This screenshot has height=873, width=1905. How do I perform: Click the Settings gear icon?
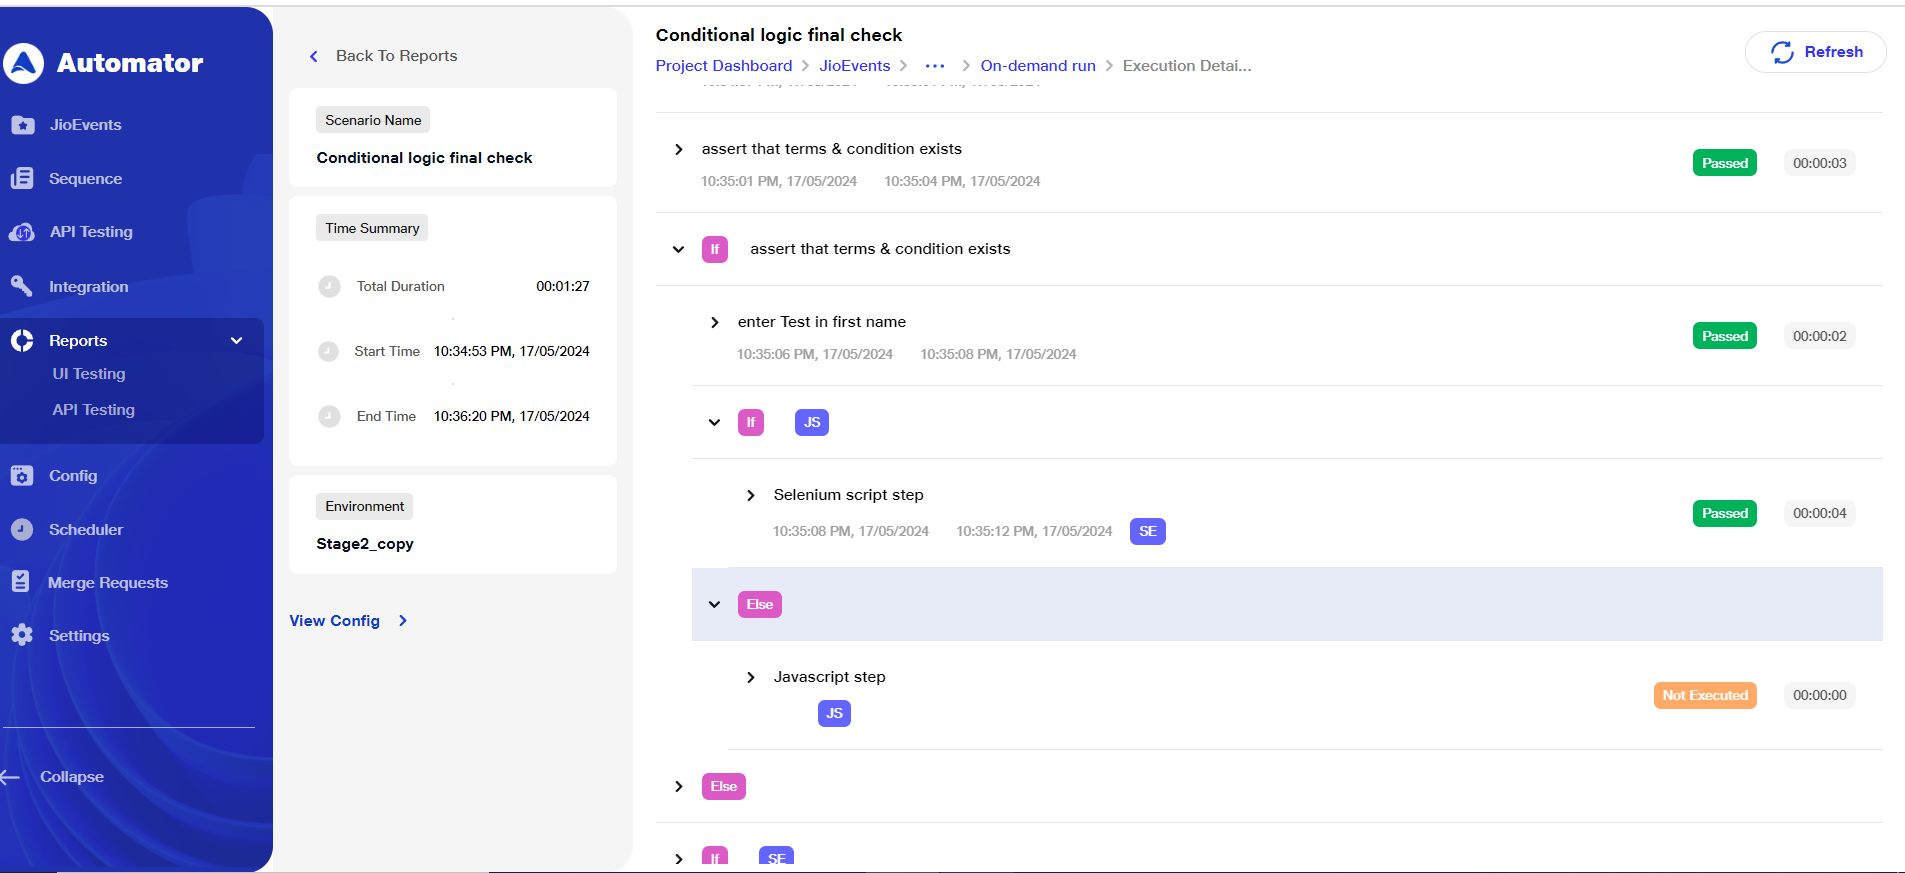point(22,635)
